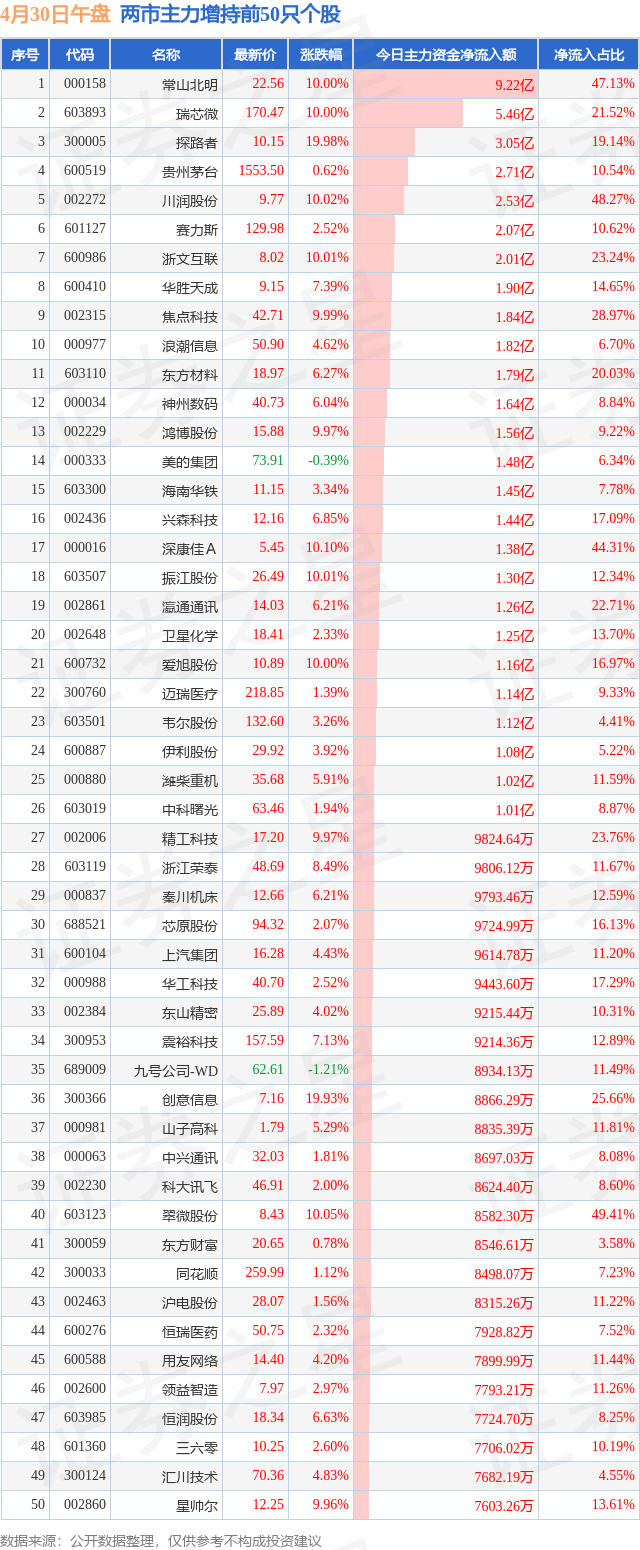640x1550 pixels.
Task: Select stock name 潍柴重机
Action: (189, 780)
